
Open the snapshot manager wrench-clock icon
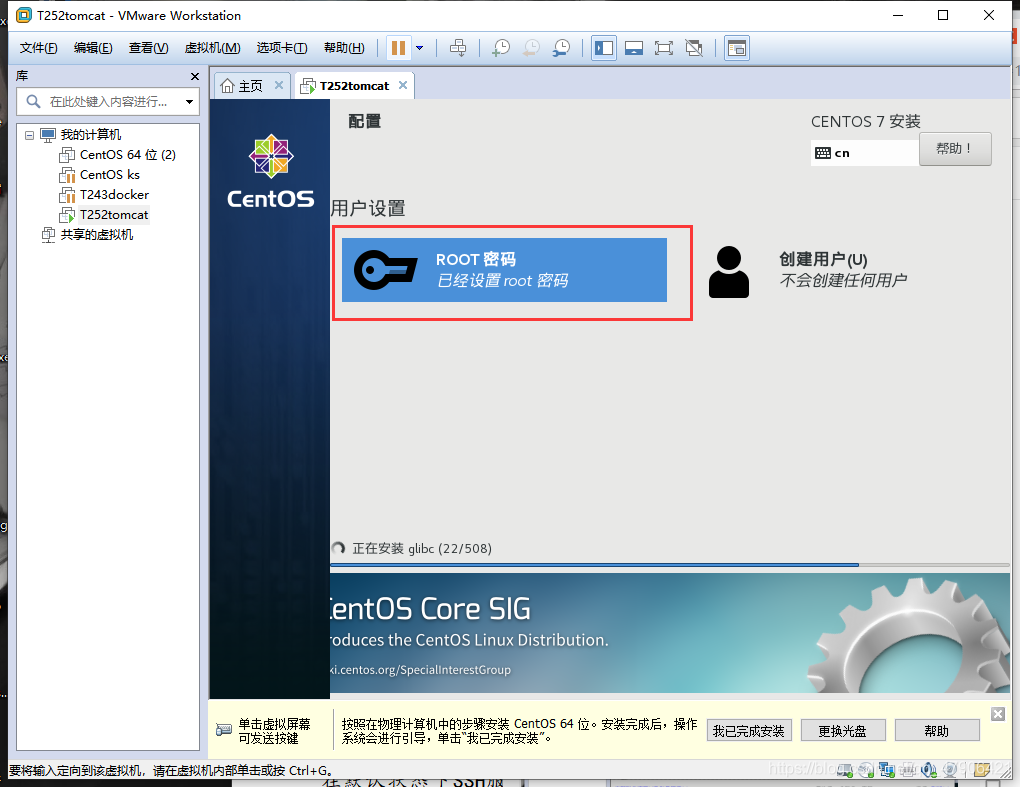[561, 47]
